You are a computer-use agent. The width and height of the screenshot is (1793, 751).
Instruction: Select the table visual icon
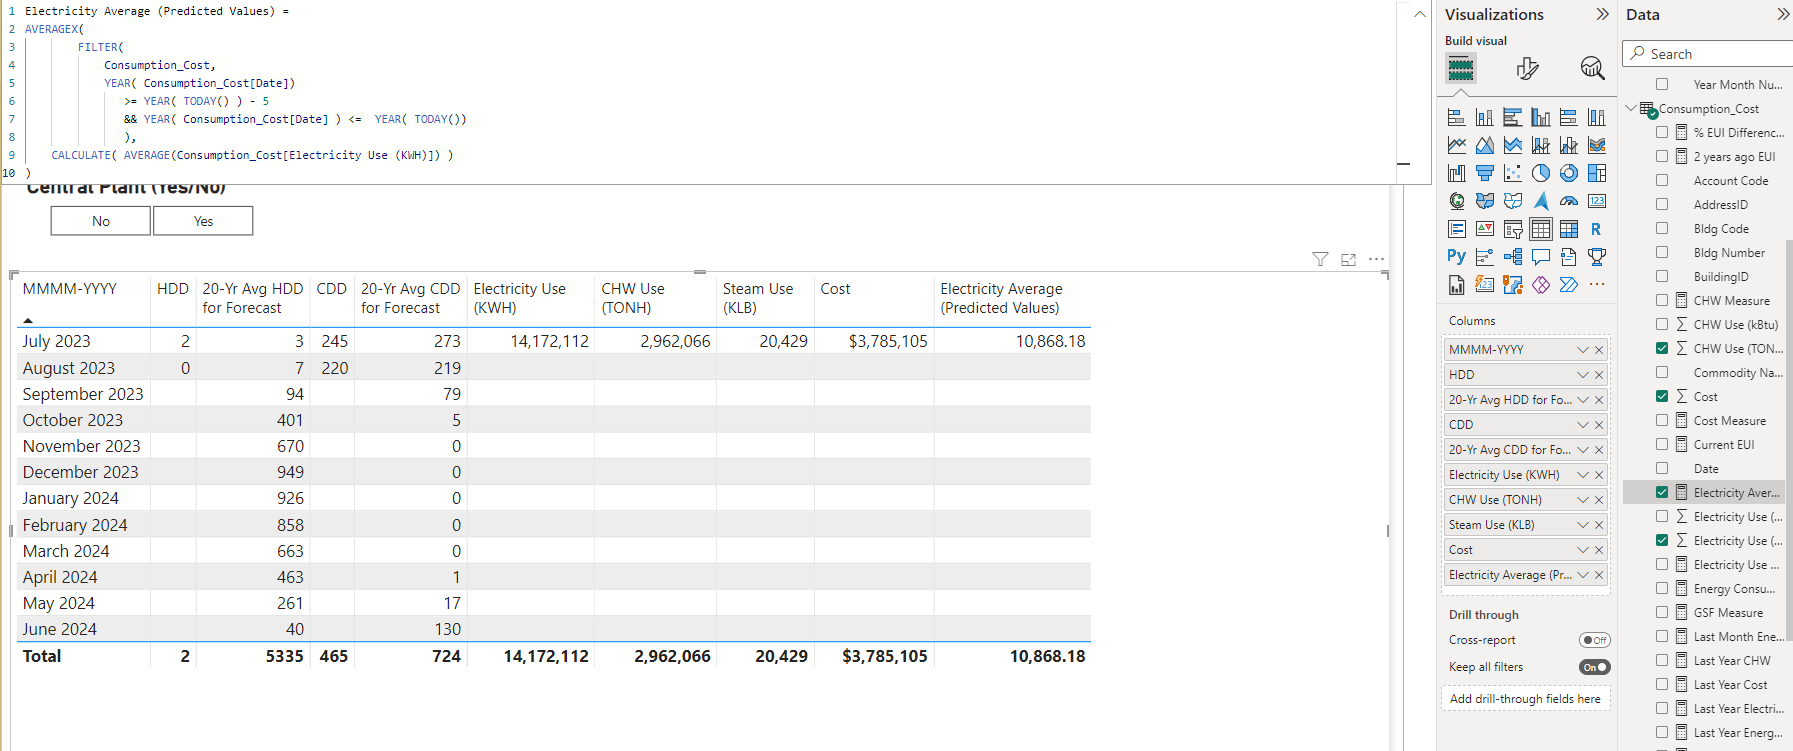[1541, 229]
